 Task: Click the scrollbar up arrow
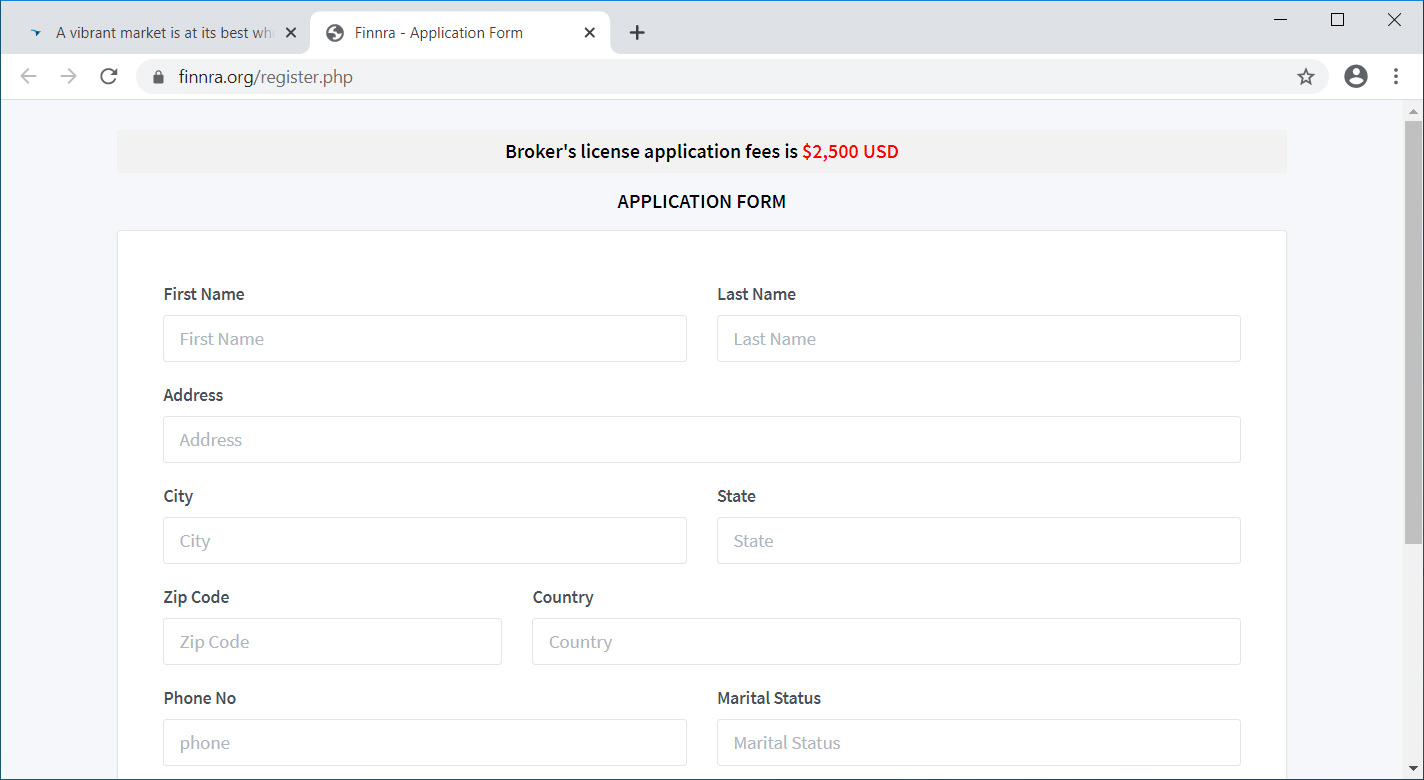pyautogui.click(x=1413, y=111)
